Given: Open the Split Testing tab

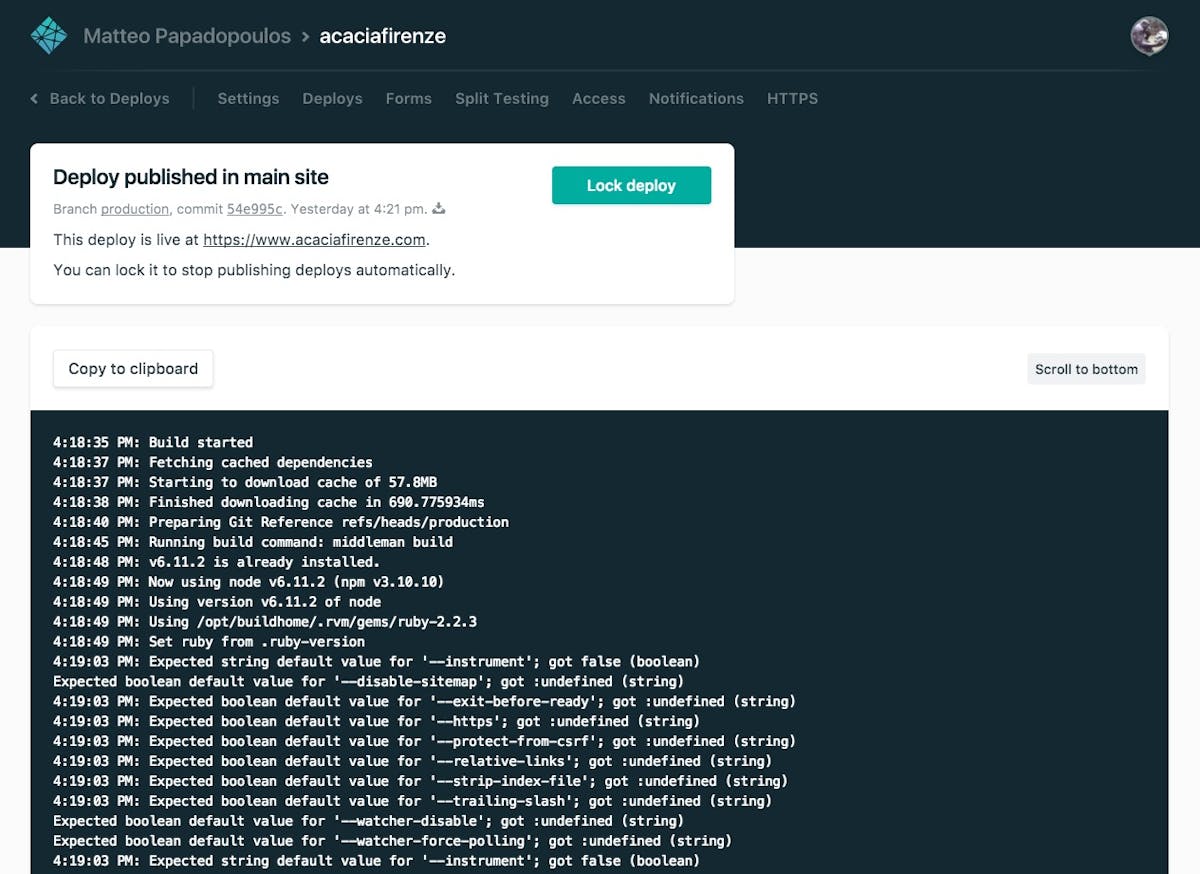Looking at the screenshot, I should pos(501,98).
